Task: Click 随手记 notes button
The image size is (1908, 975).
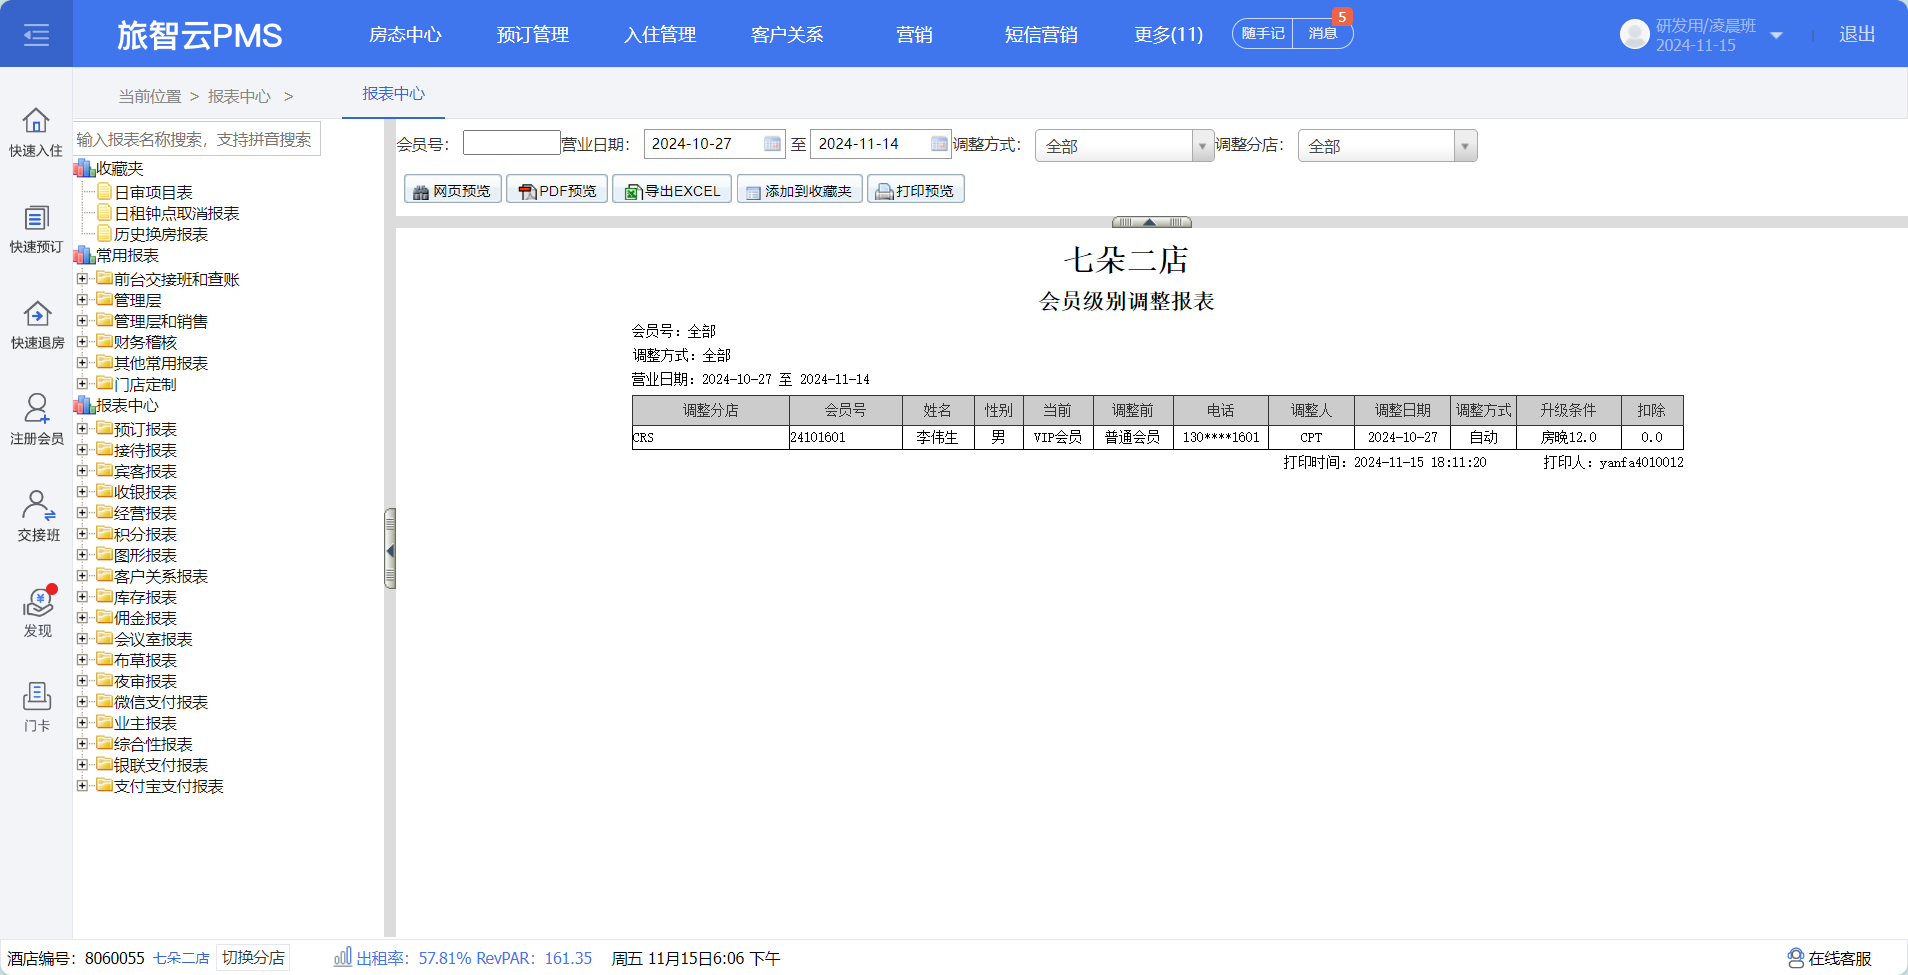Action: pos(1263,33)
